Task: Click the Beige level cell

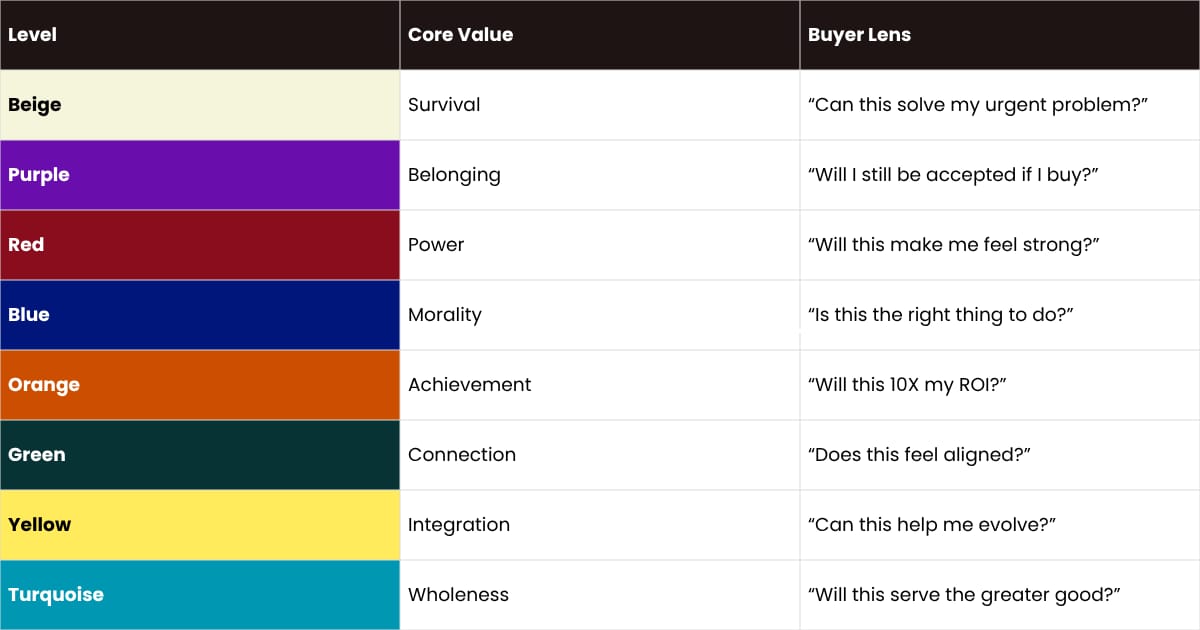Action: (200, 105)
